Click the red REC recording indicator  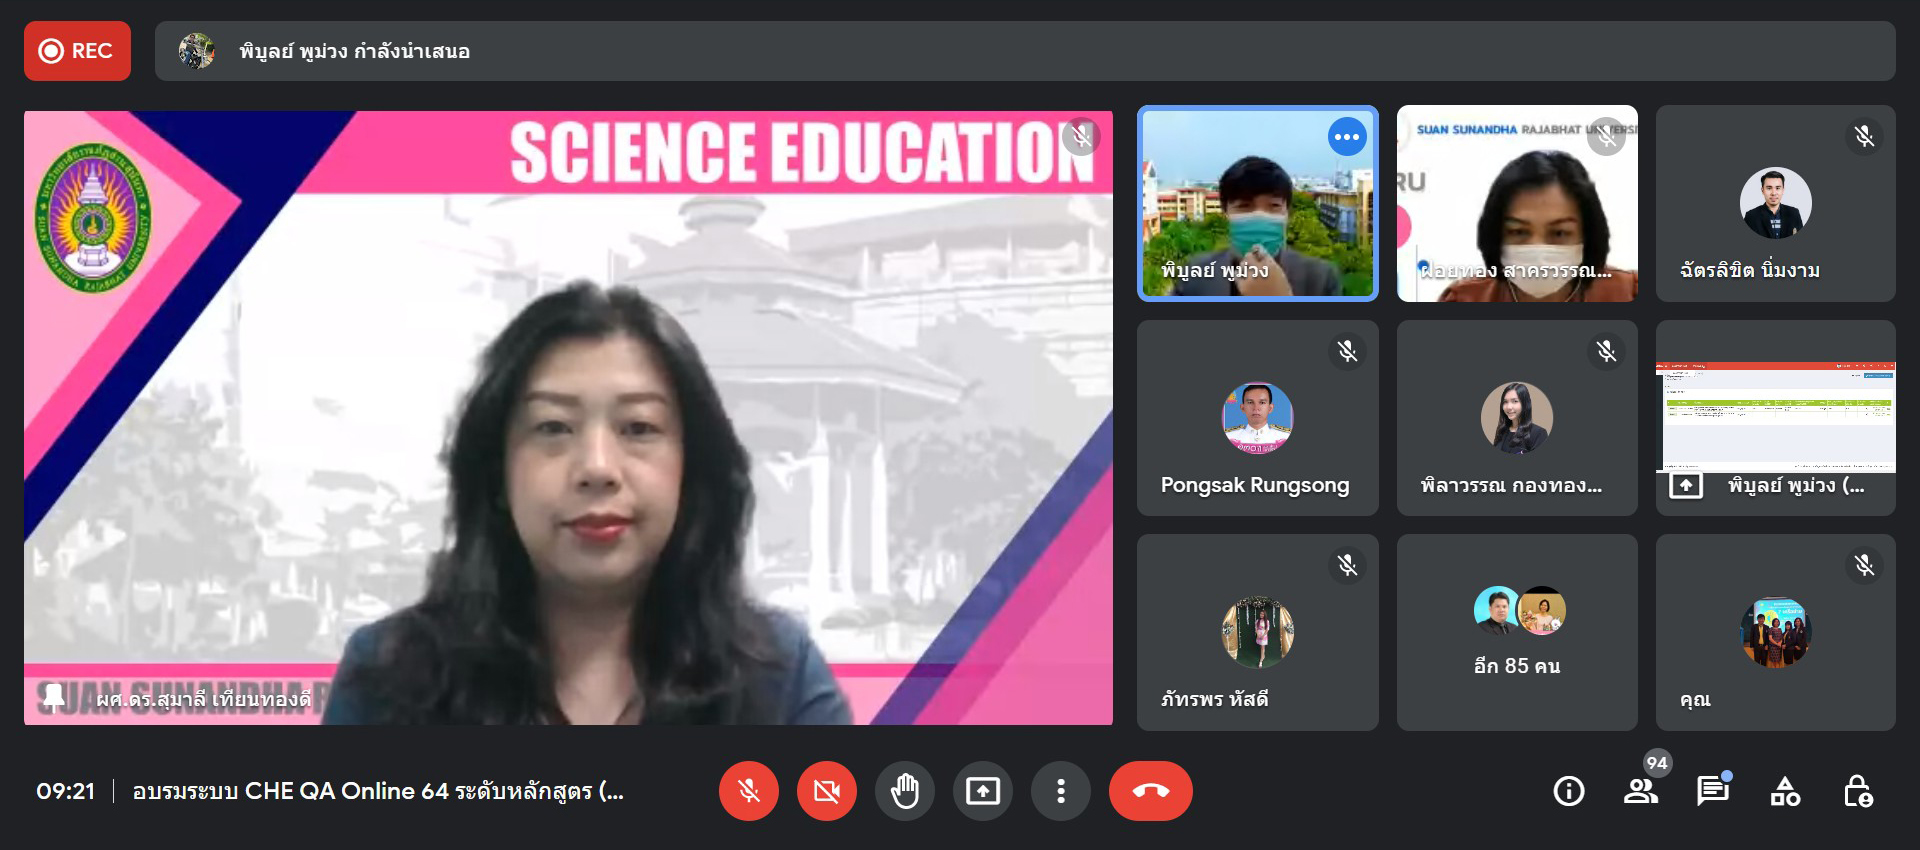tap(77, 51)
